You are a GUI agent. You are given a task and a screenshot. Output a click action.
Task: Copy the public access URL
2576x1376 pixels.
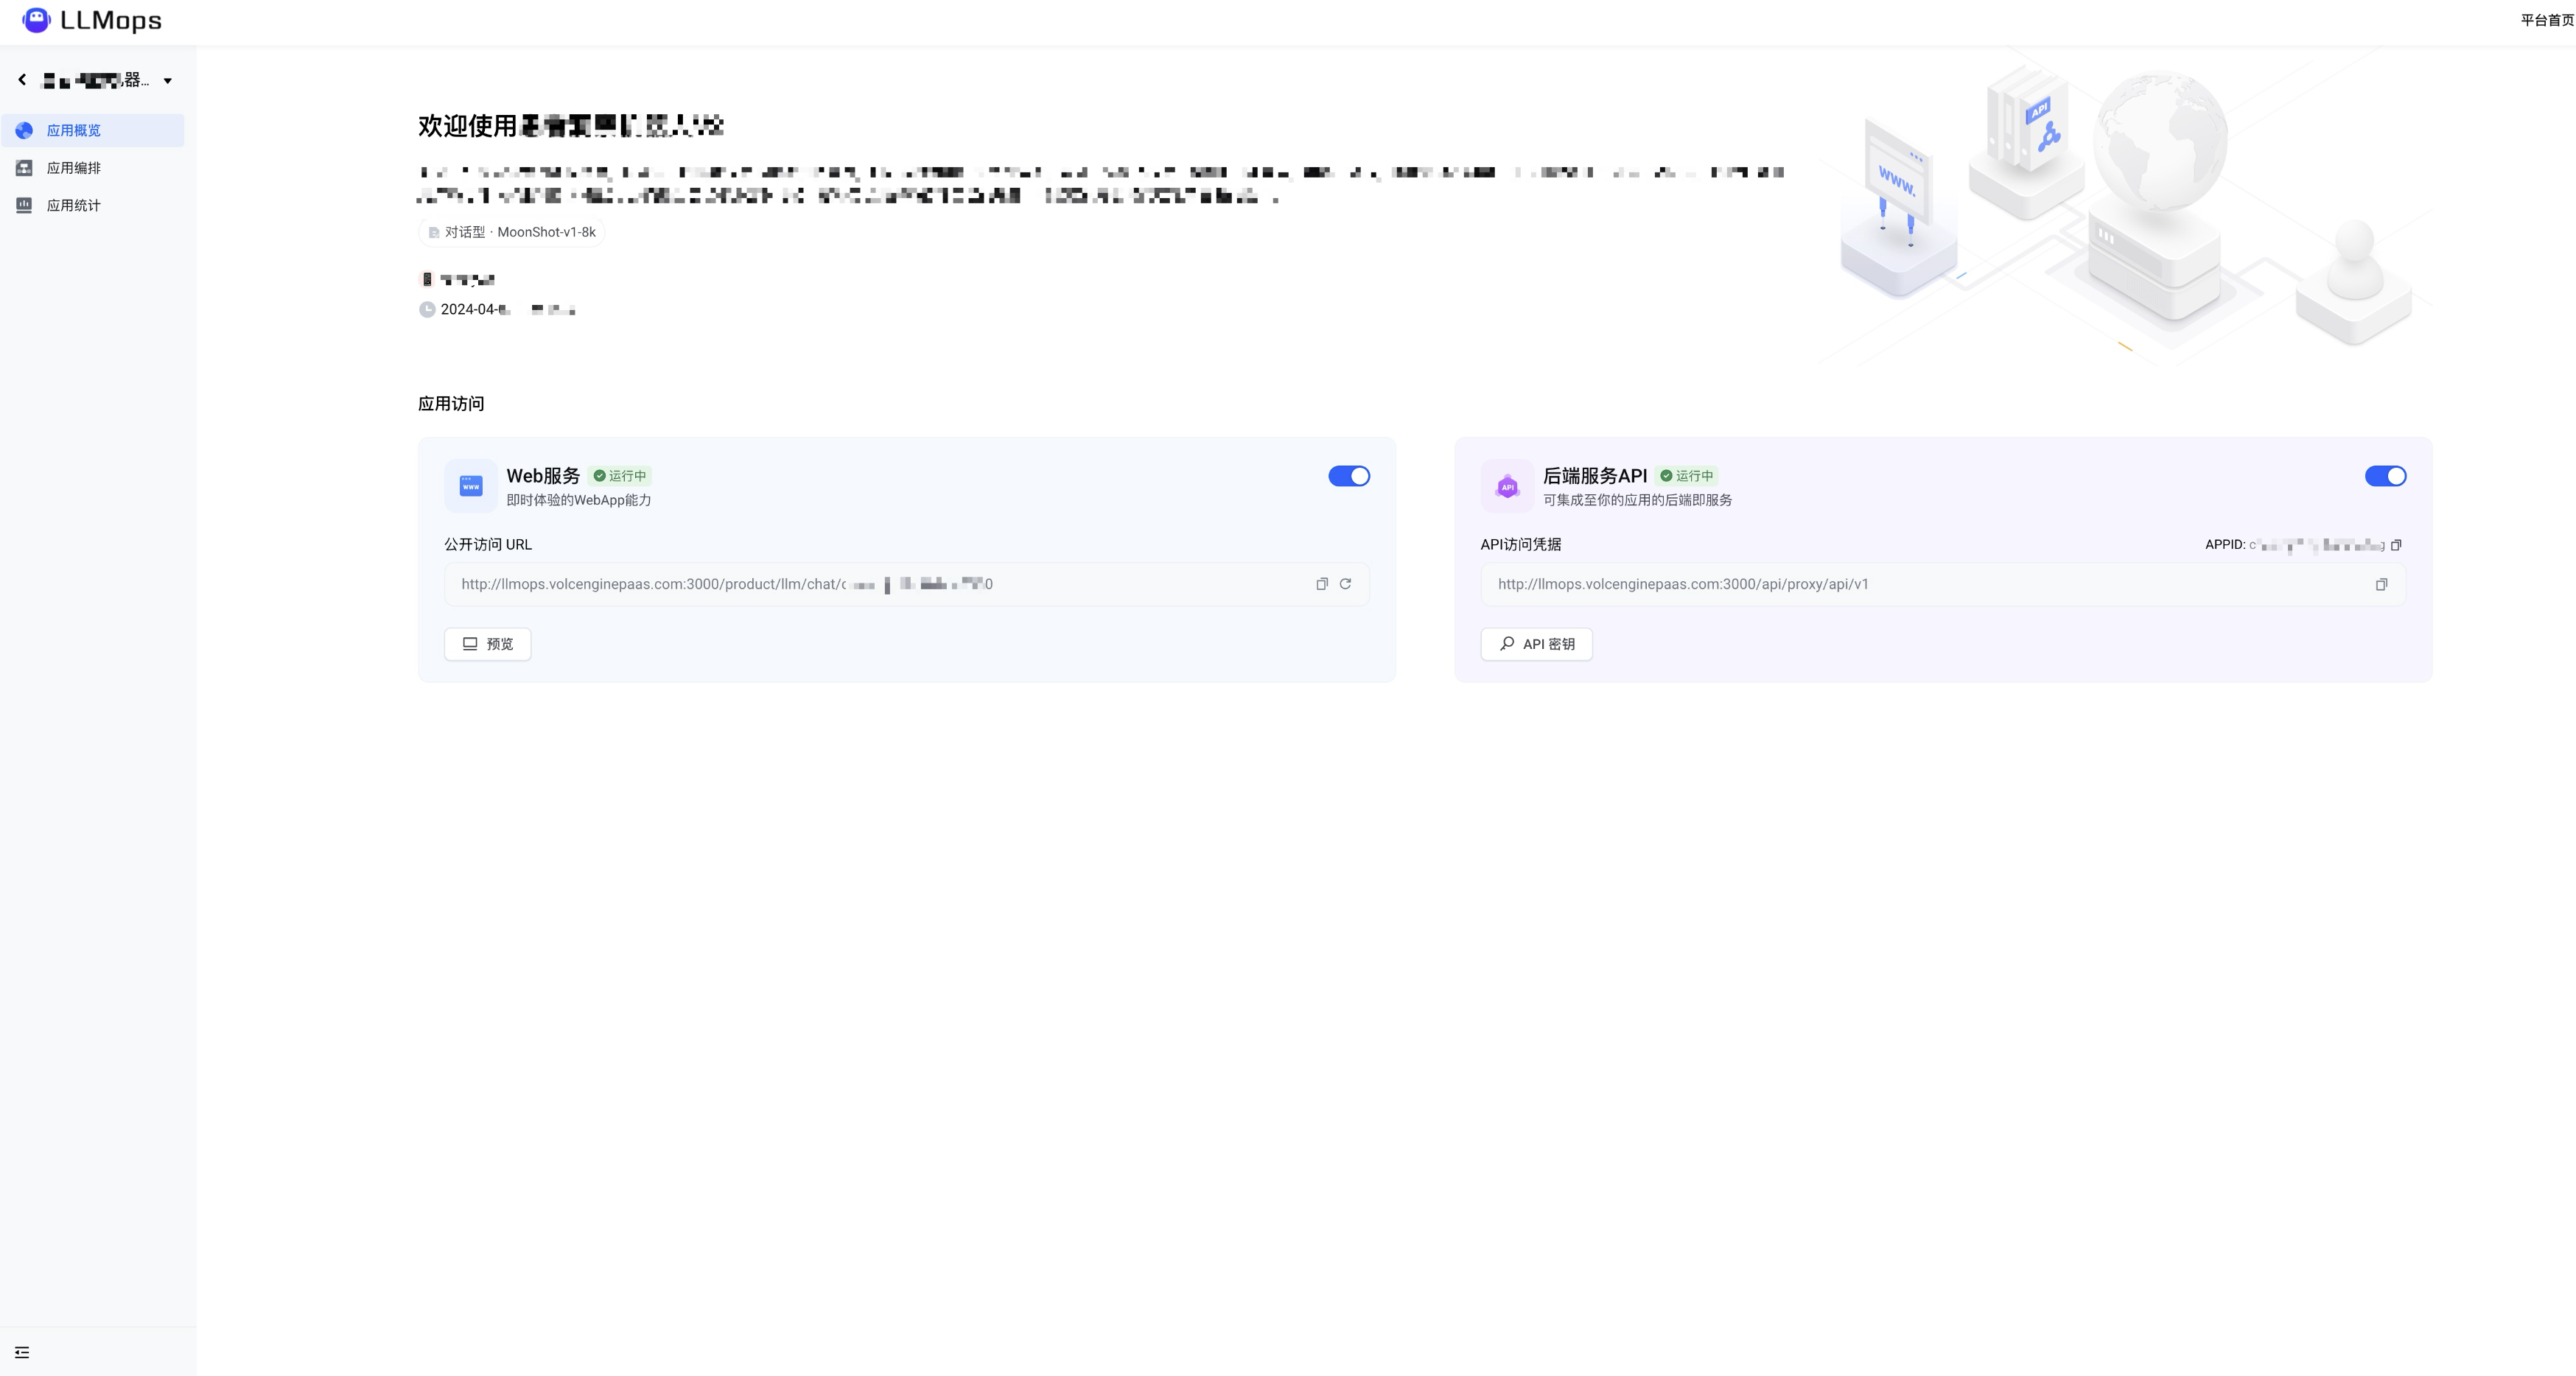(x=1322, y=584)
